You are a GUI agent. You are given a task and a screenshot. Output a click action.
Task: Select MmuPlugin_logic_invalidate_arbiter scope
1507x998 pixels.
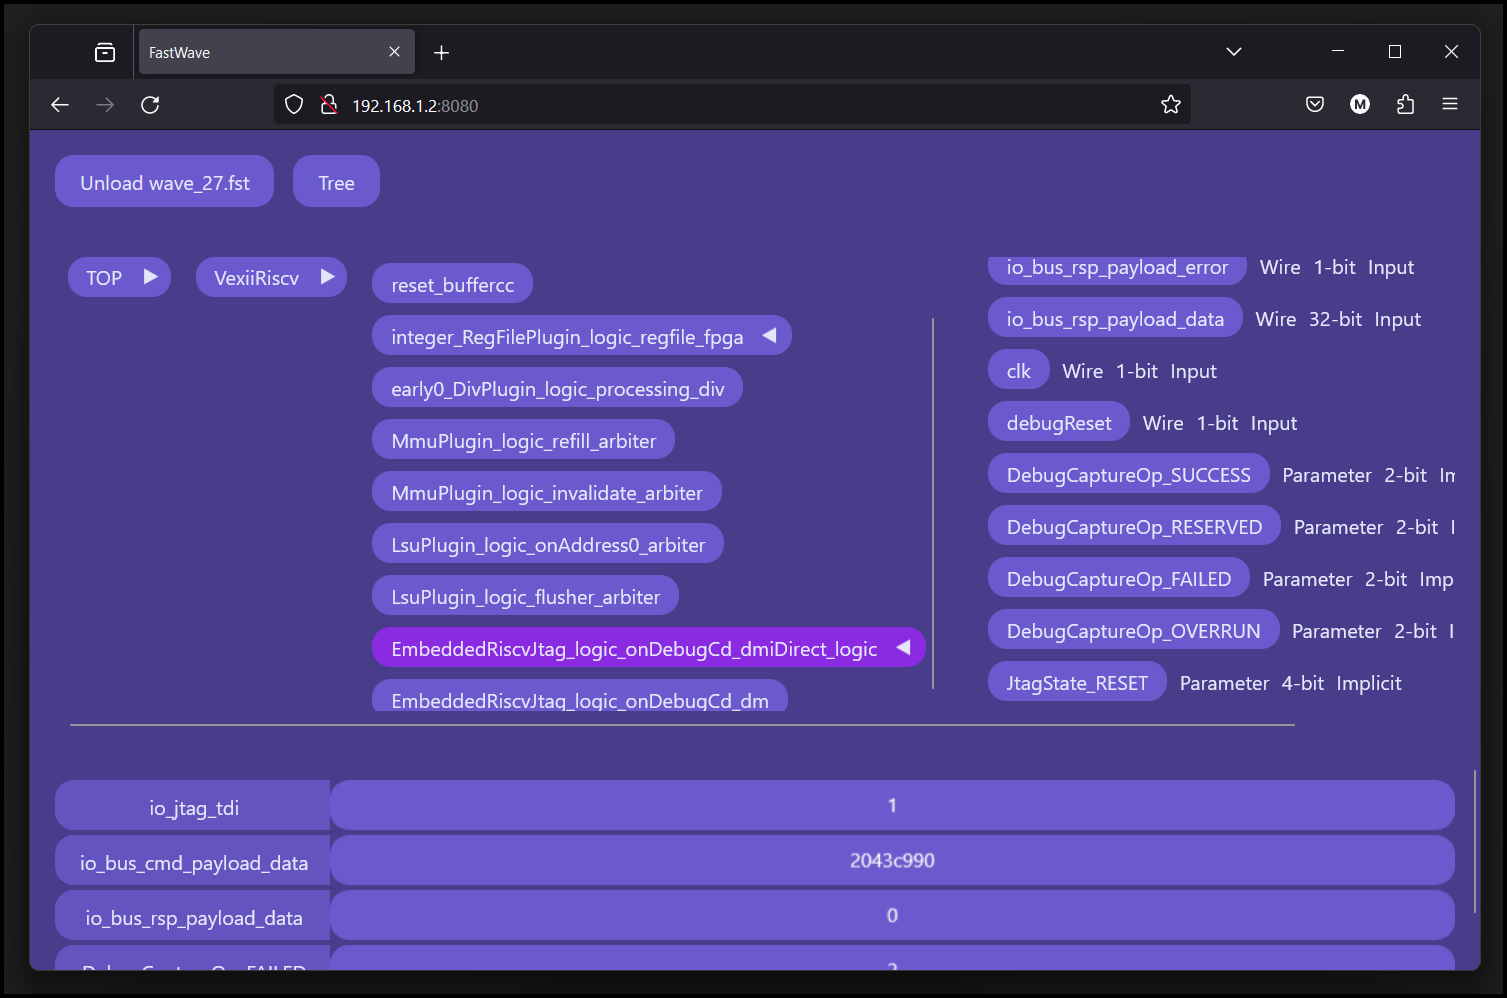546,492
